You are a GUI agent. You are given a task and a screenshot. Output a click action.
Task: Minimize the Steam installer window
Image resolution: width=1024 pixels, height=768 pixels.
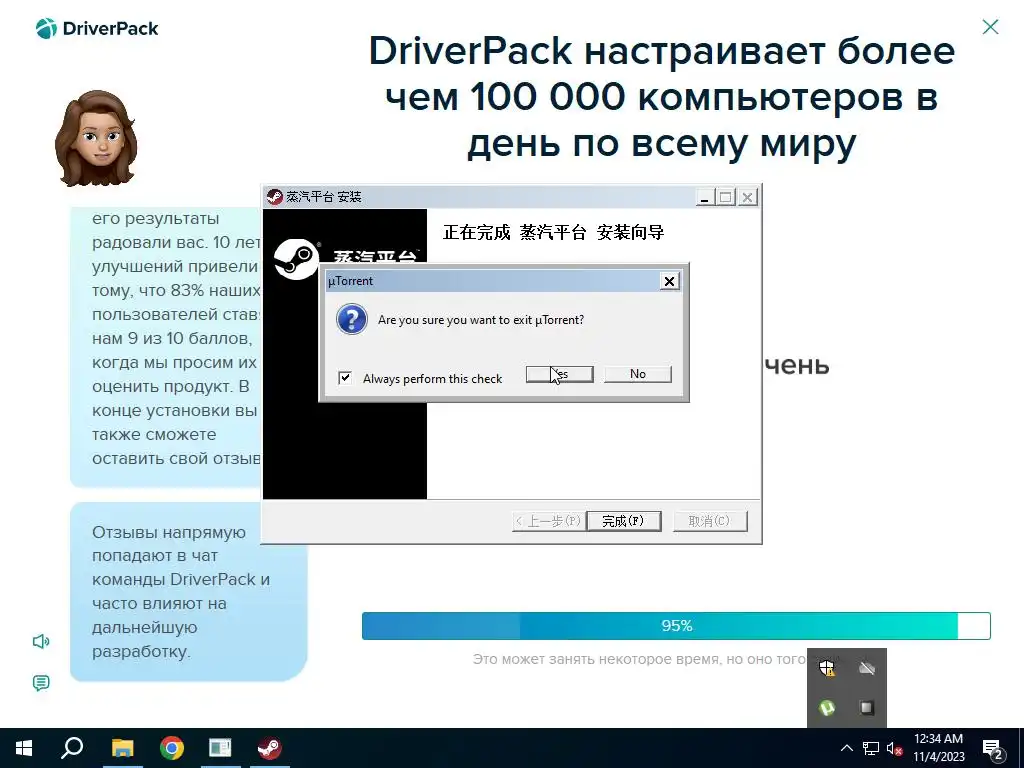click(704, 197)
